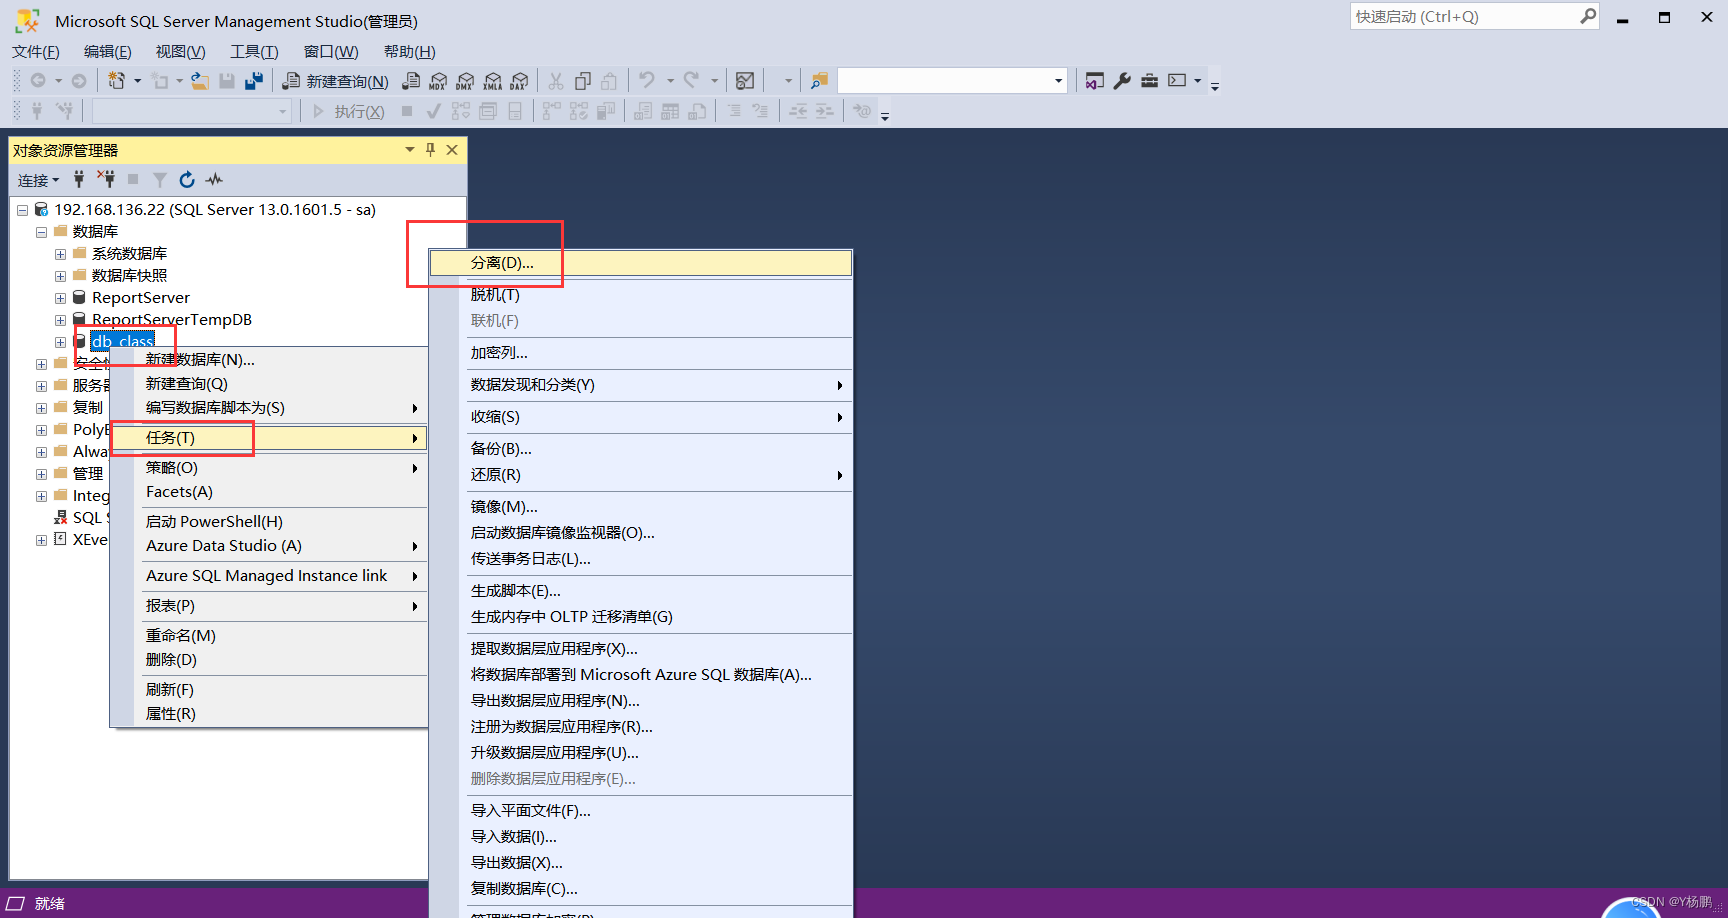Open the 还原(R) submenu
Image resolution: width=1728 pixels, height=918 pixels.
641,475
